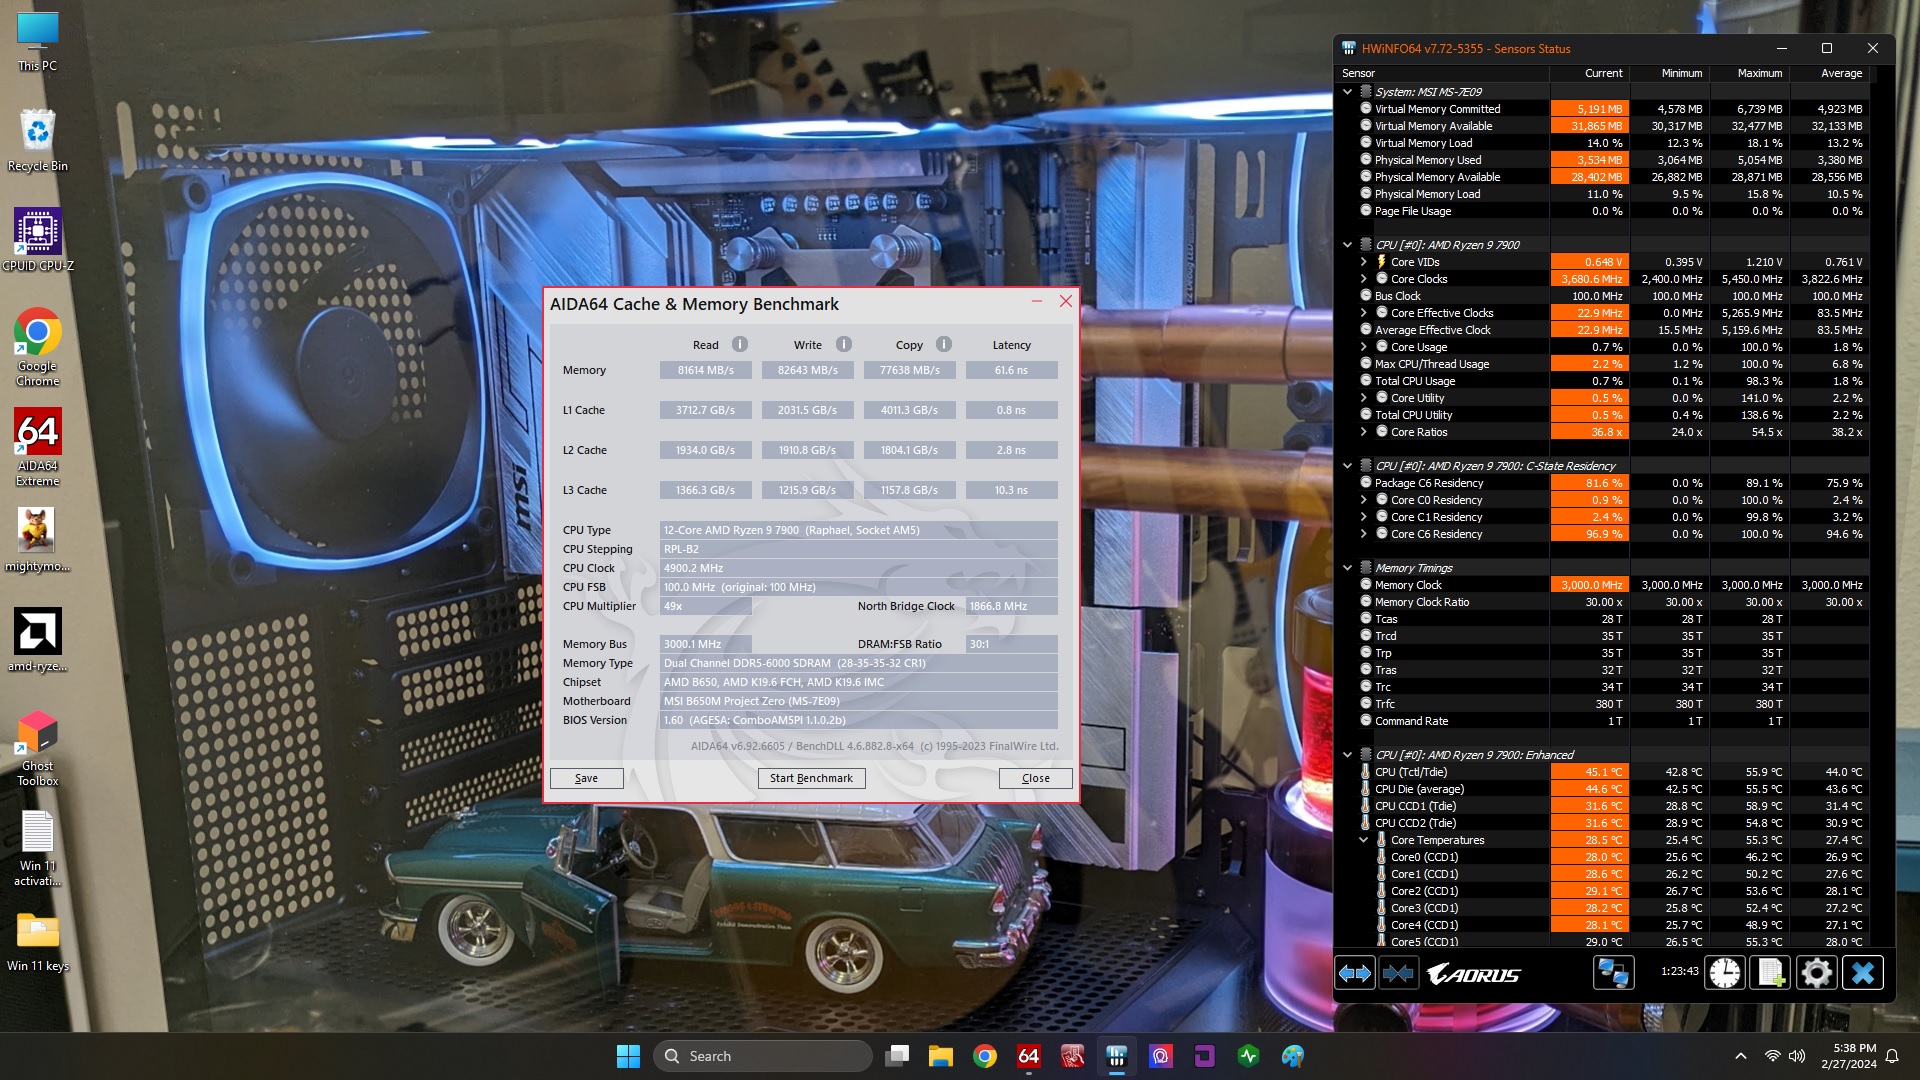Screen dimensions: 1920x1080
Task: Click the info icon next to Copy
Action: (x=944, y=344)
